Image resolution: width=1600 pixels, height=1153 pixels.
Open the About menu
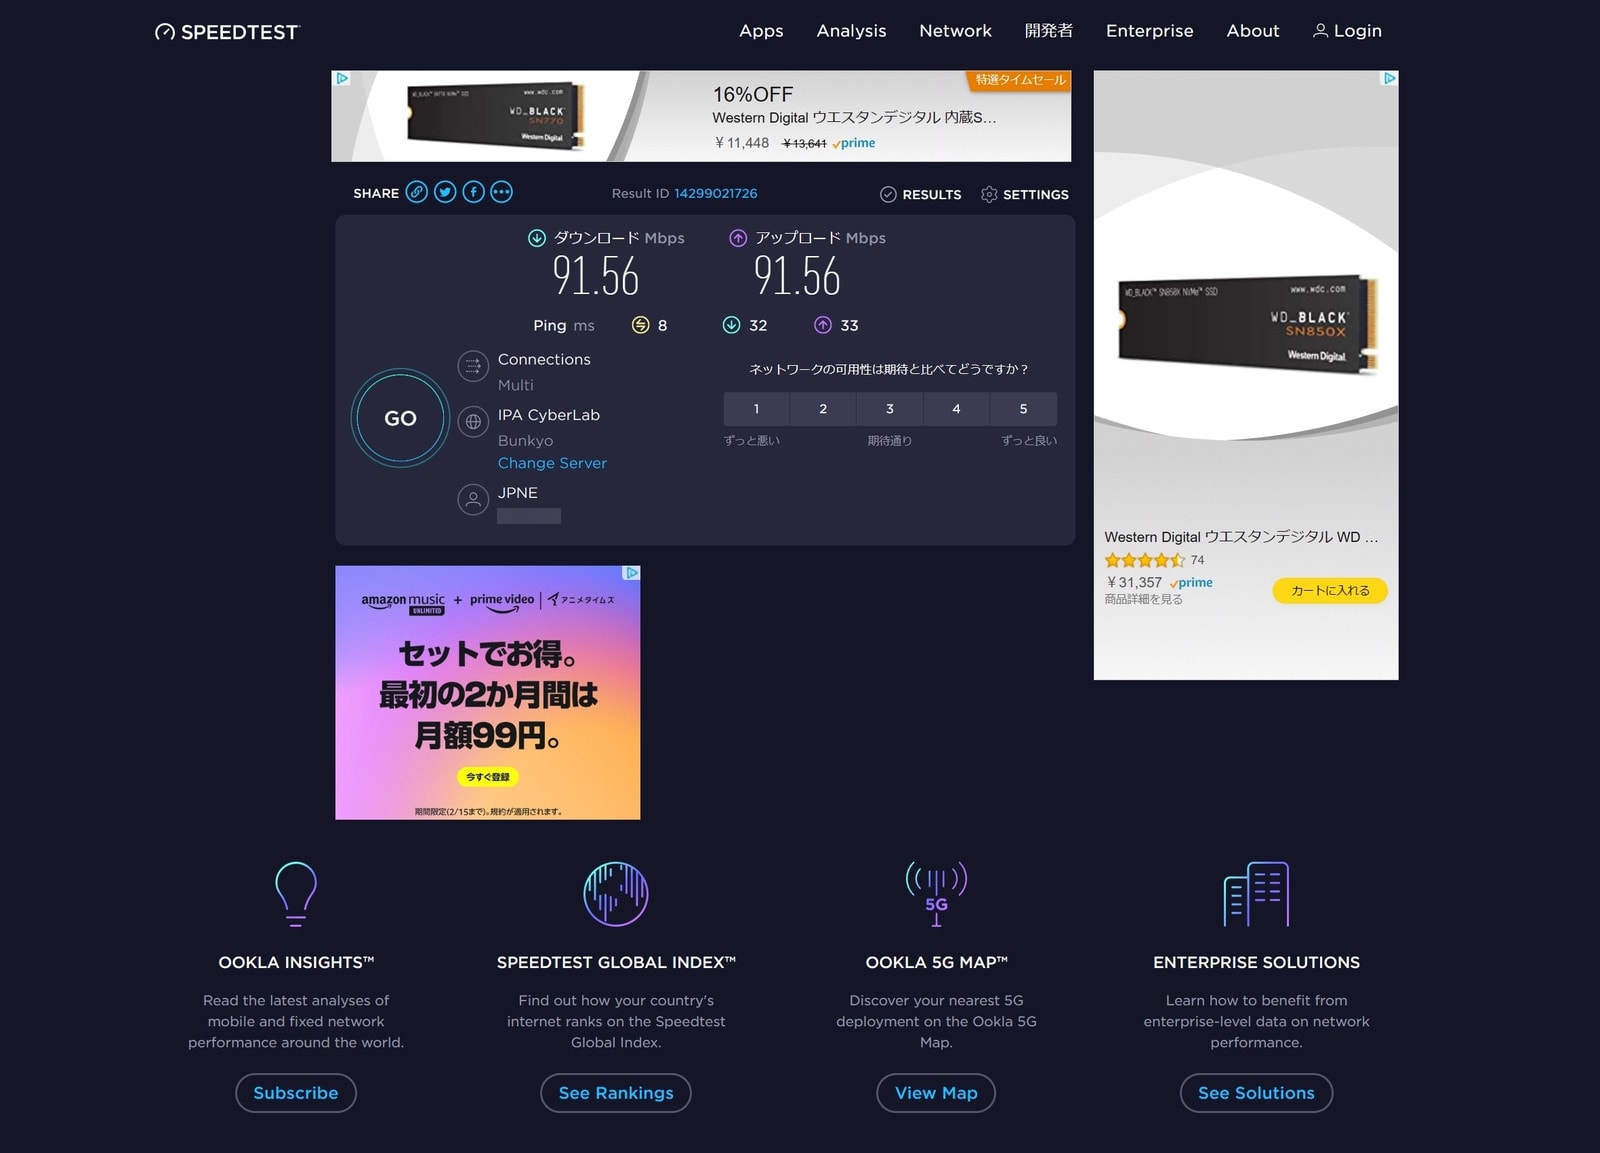[1253, 31]
